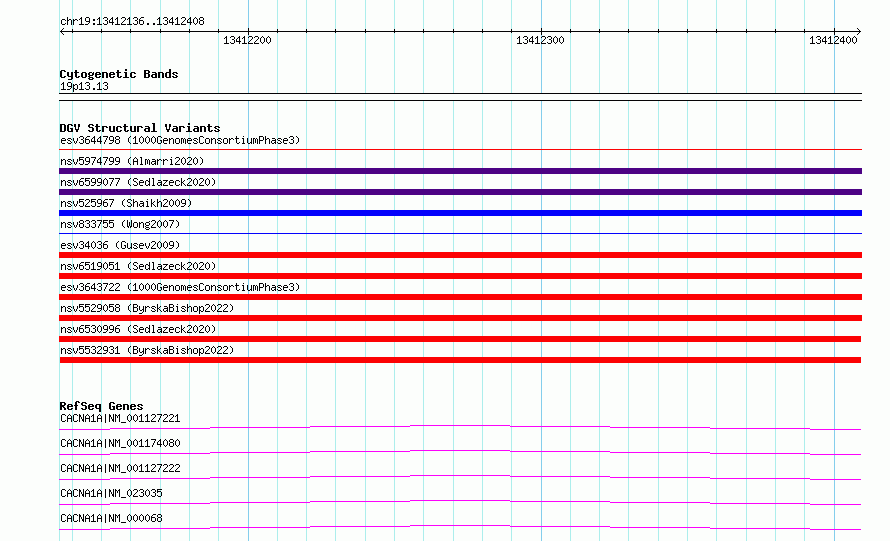Select variant esv3643722 (1000GenomesConsortiumPhase3) label

[x=180, y=287]
